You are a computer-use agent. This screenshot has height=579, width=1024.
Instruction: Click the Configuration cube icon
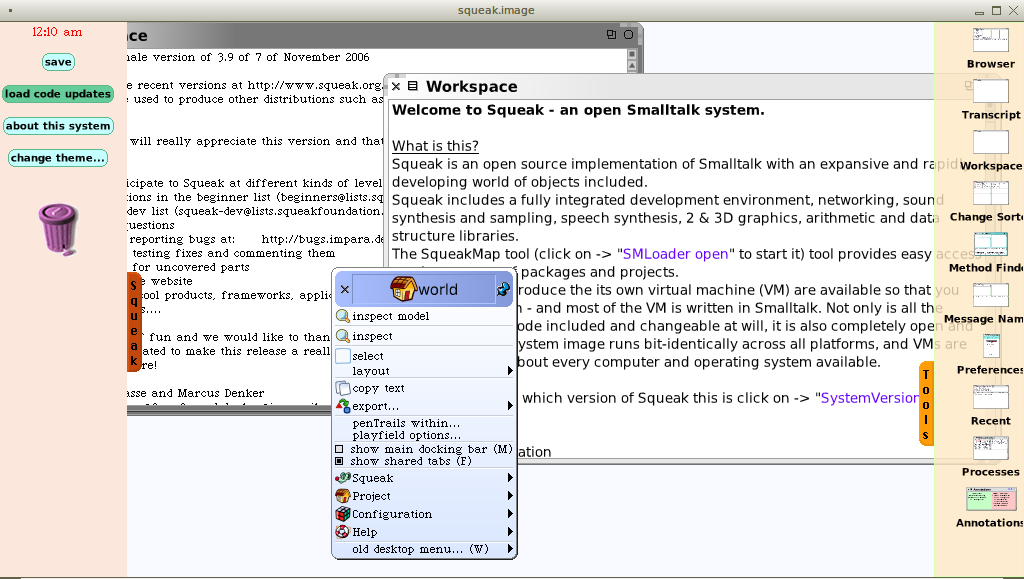343,514
